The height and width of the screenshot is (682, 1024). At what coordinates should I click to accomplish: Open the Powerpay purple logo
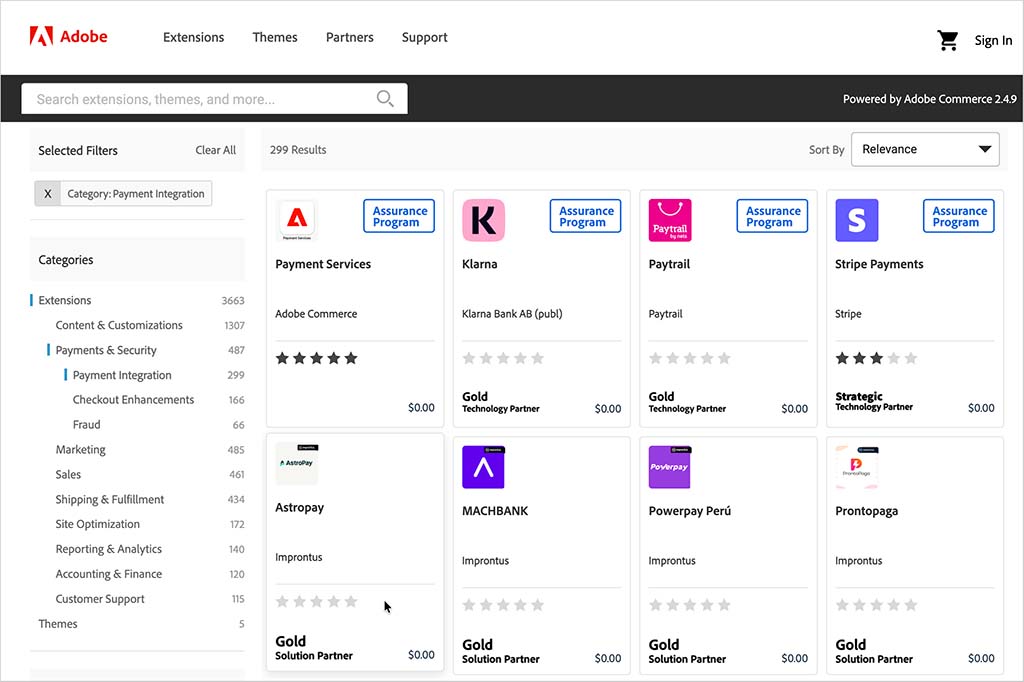point(670,467)
